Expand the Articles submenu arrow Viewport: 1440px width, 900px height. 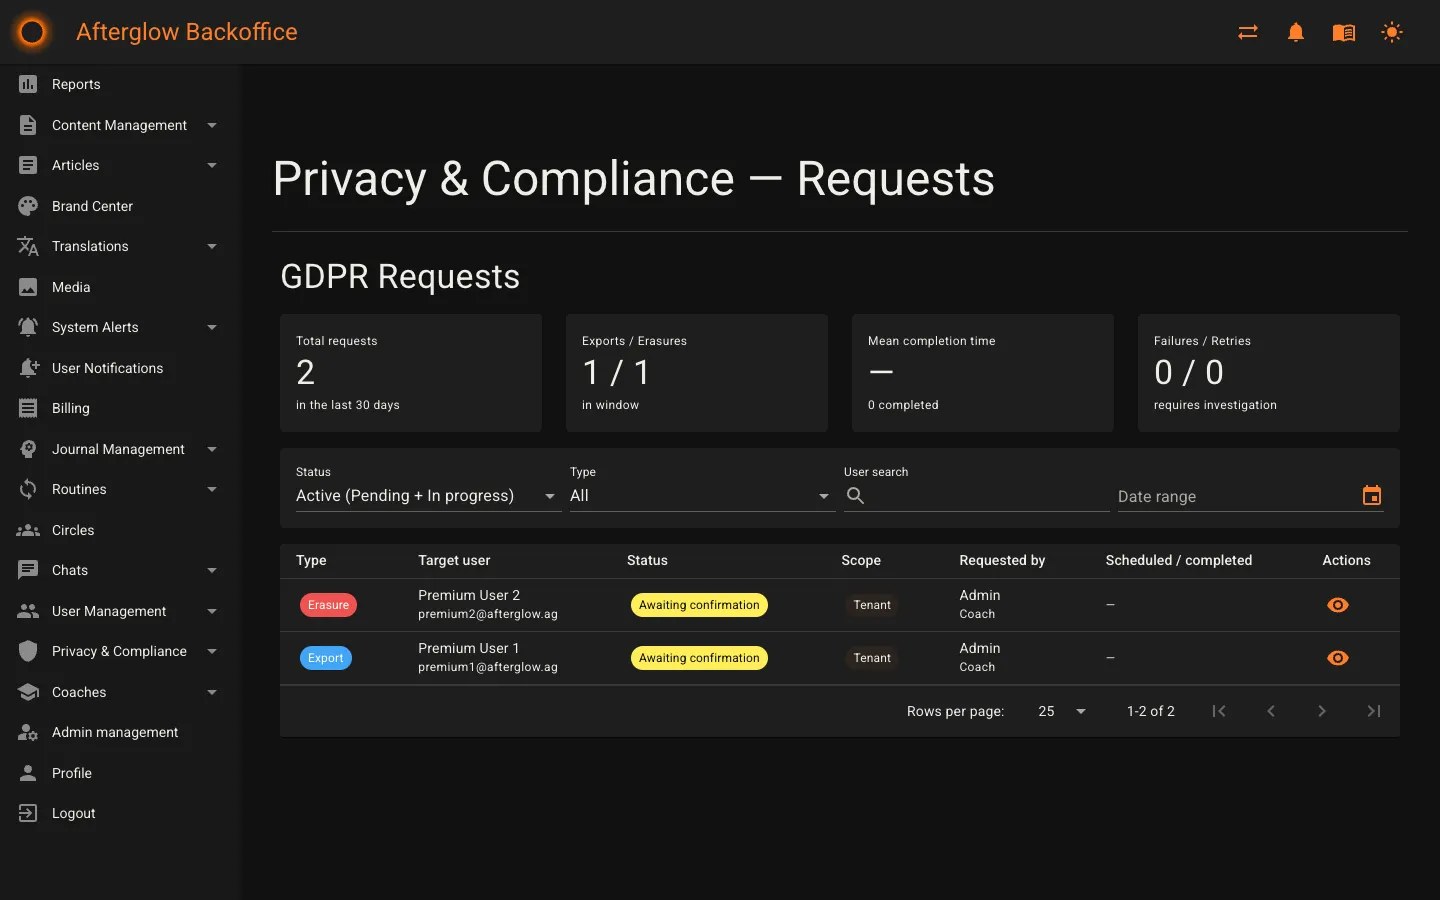[212, 165]
